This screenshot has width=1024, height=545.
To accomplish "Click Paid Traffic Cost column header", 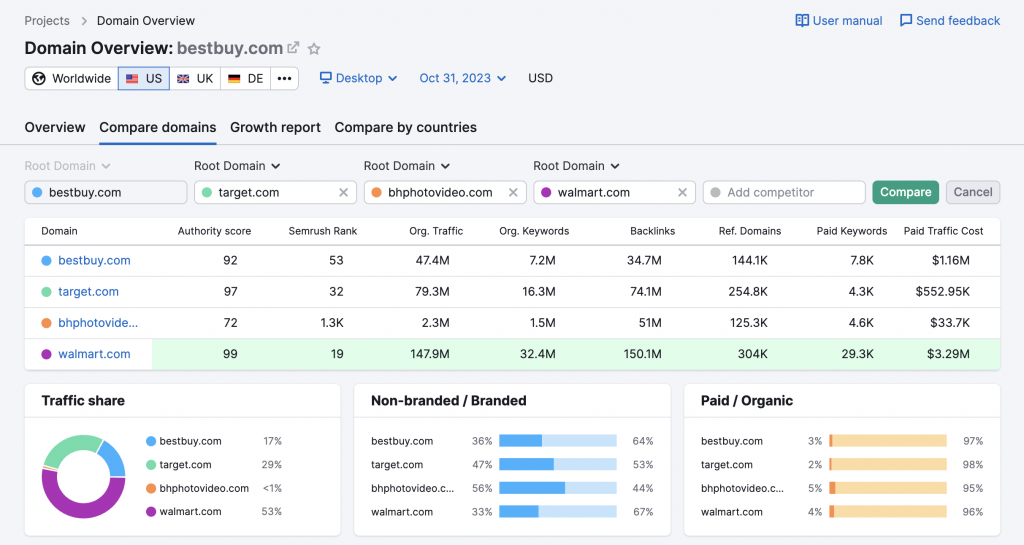I will [943, 231].
